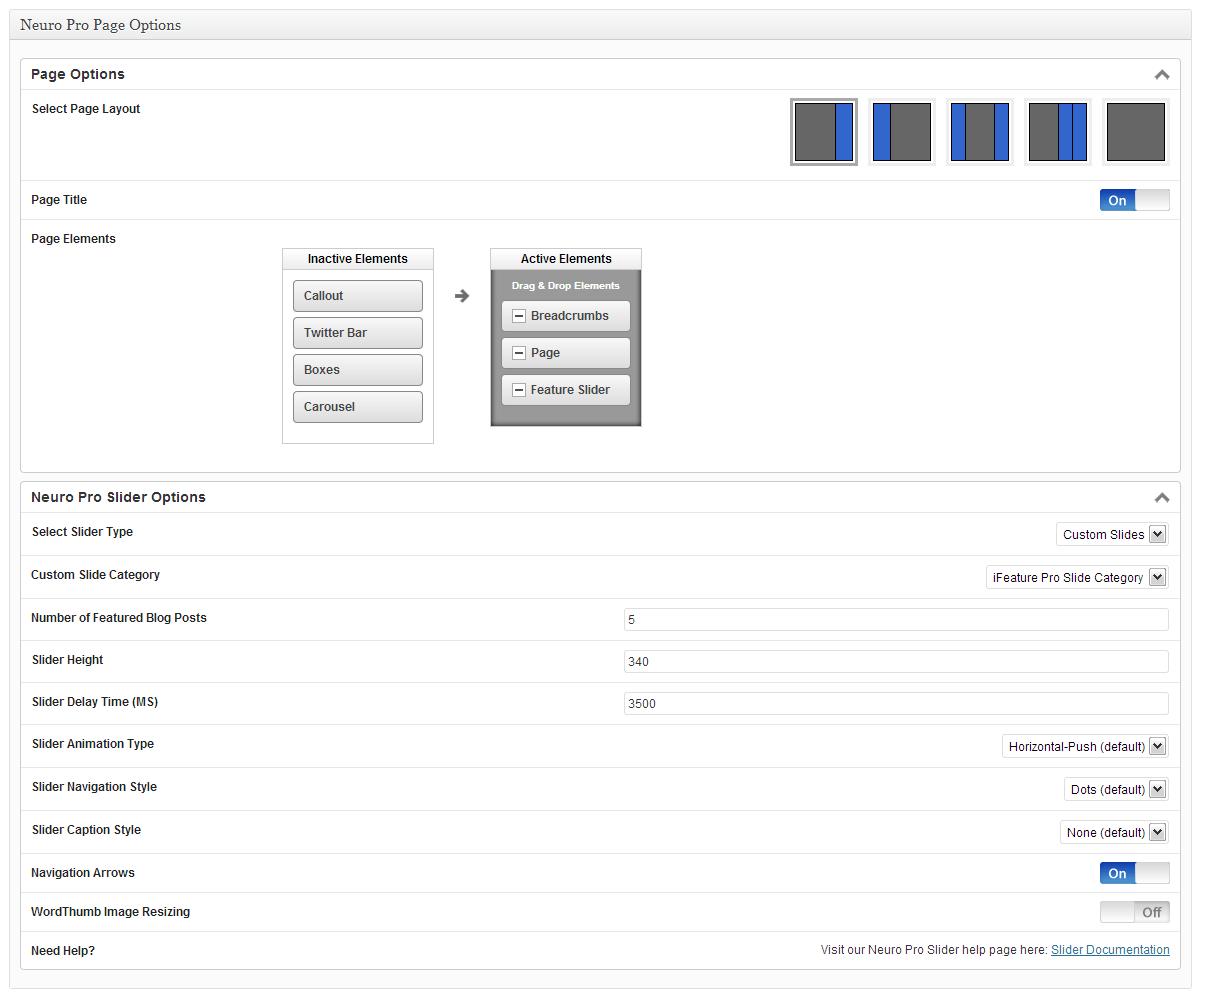Open the Slider Documentation link
The width and height of the screenshot is (1206, 998).
pyautogui.click(x=1110, y=950)
